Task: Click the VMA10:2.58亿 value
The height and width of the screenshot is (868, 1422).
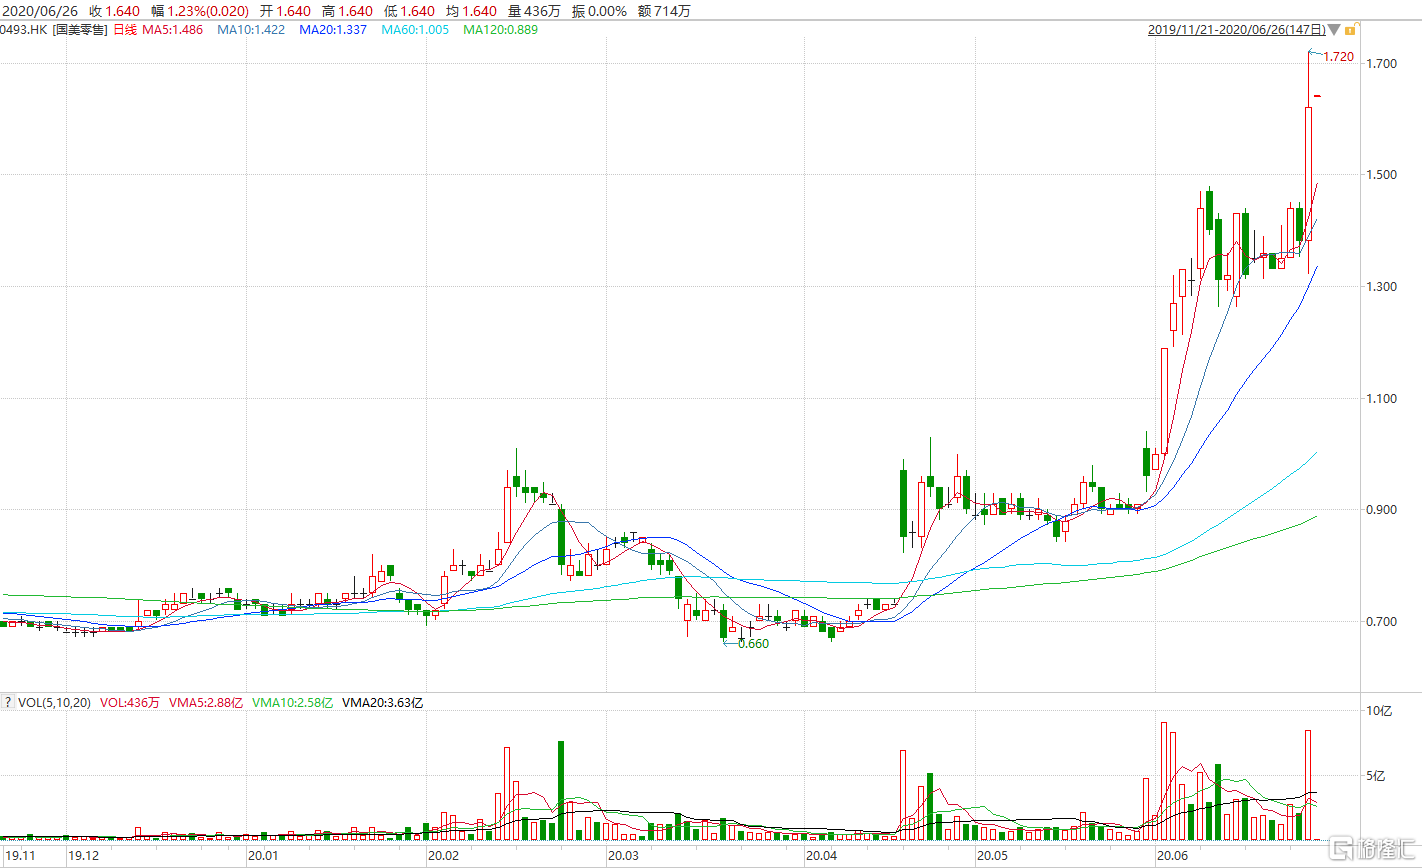Action: [x=293, y=703]
